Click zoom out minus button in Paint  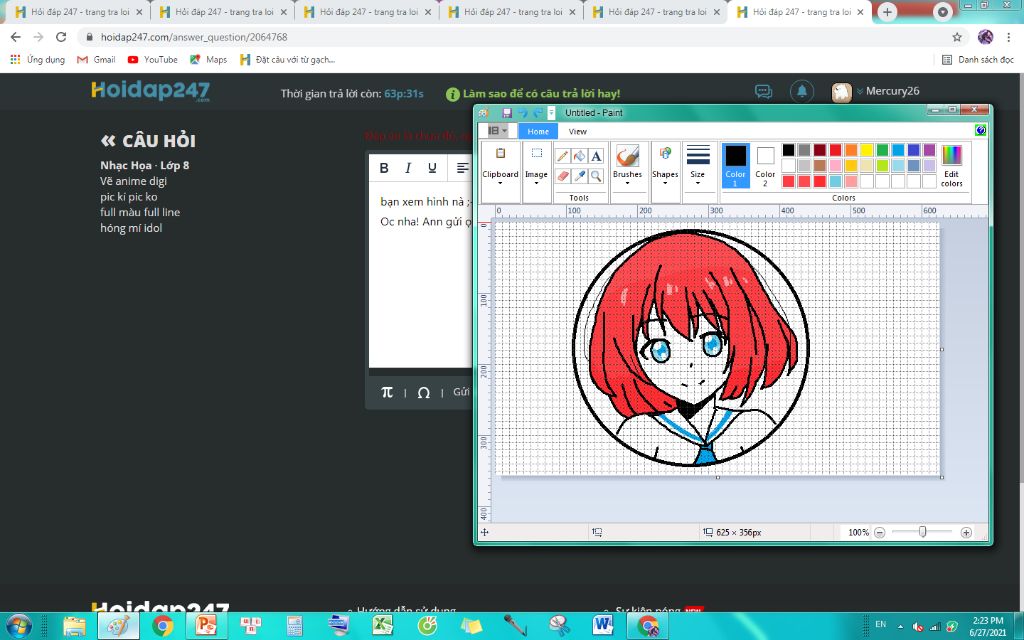[x=880, y=532]
